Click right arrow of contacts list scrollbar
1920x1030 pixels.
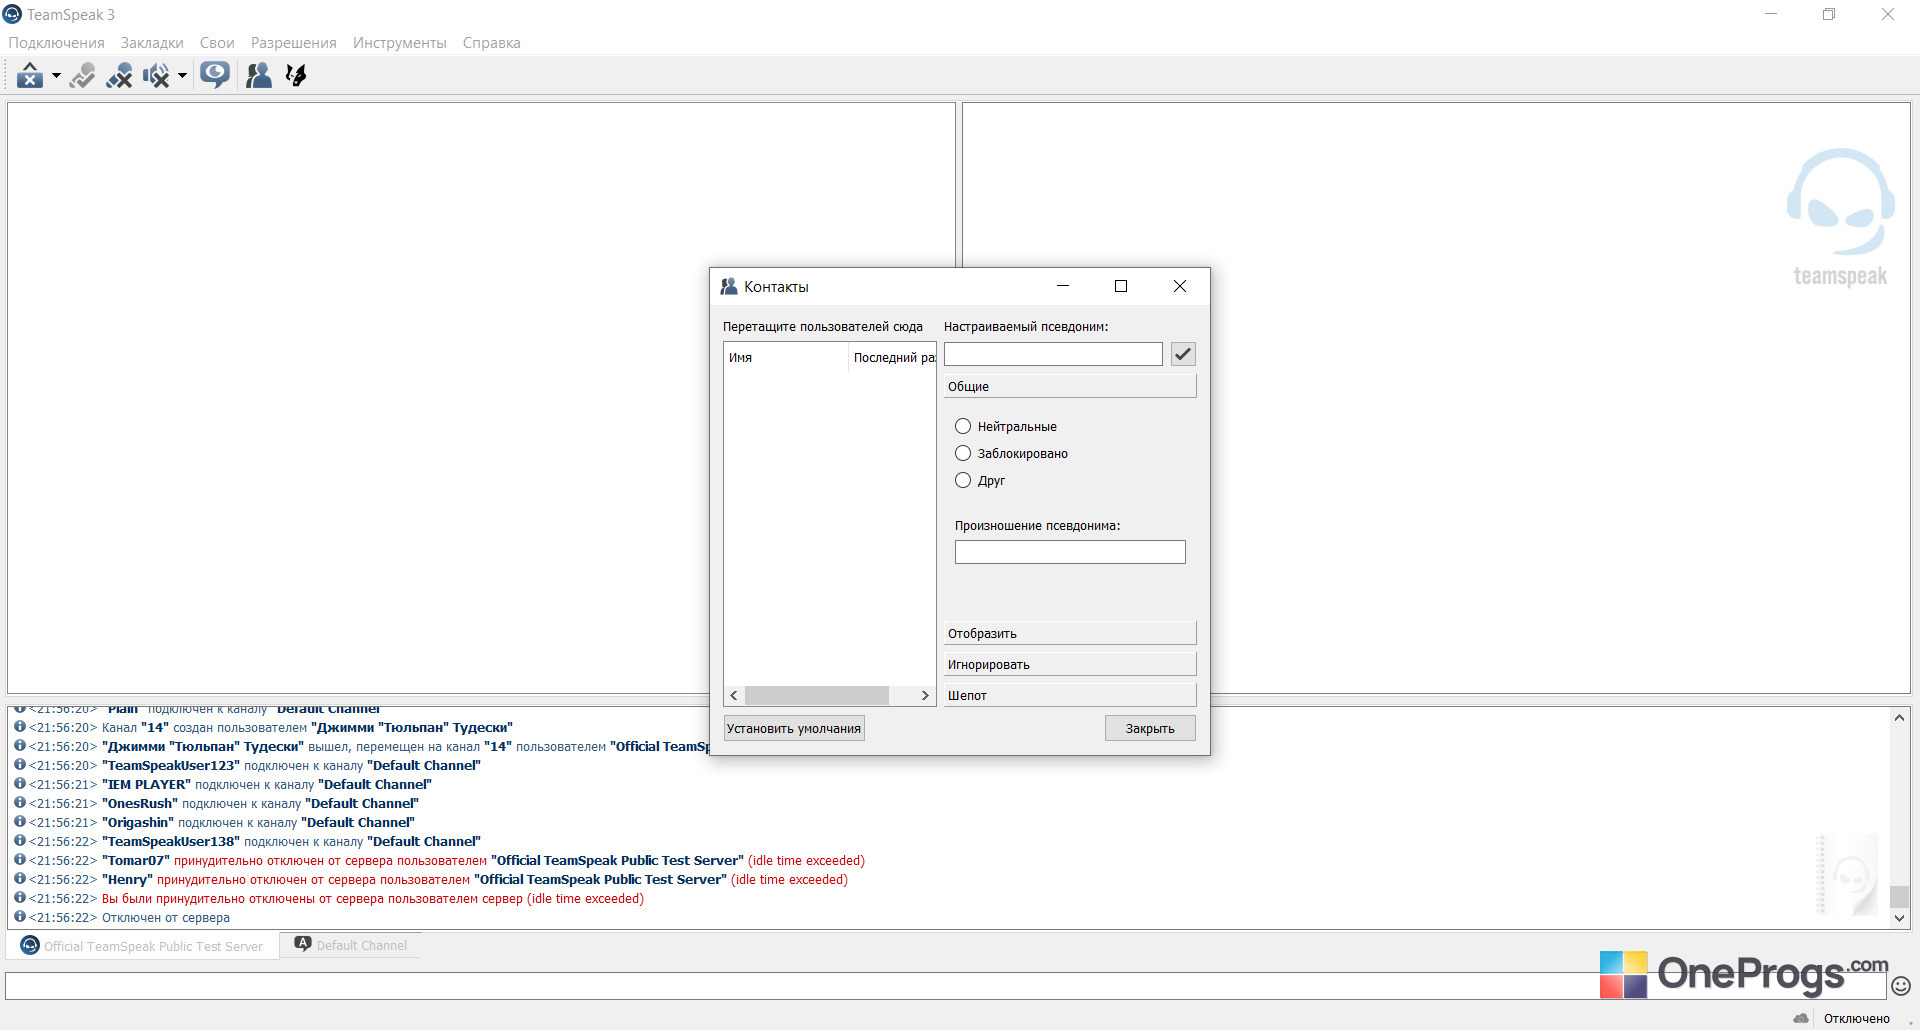[x=925, y=695]
